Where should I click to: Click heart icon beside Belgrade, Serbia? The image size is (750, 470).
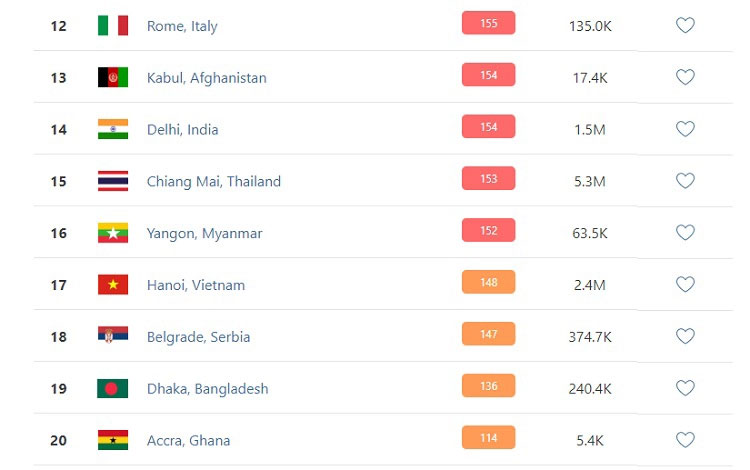[685, 336]
